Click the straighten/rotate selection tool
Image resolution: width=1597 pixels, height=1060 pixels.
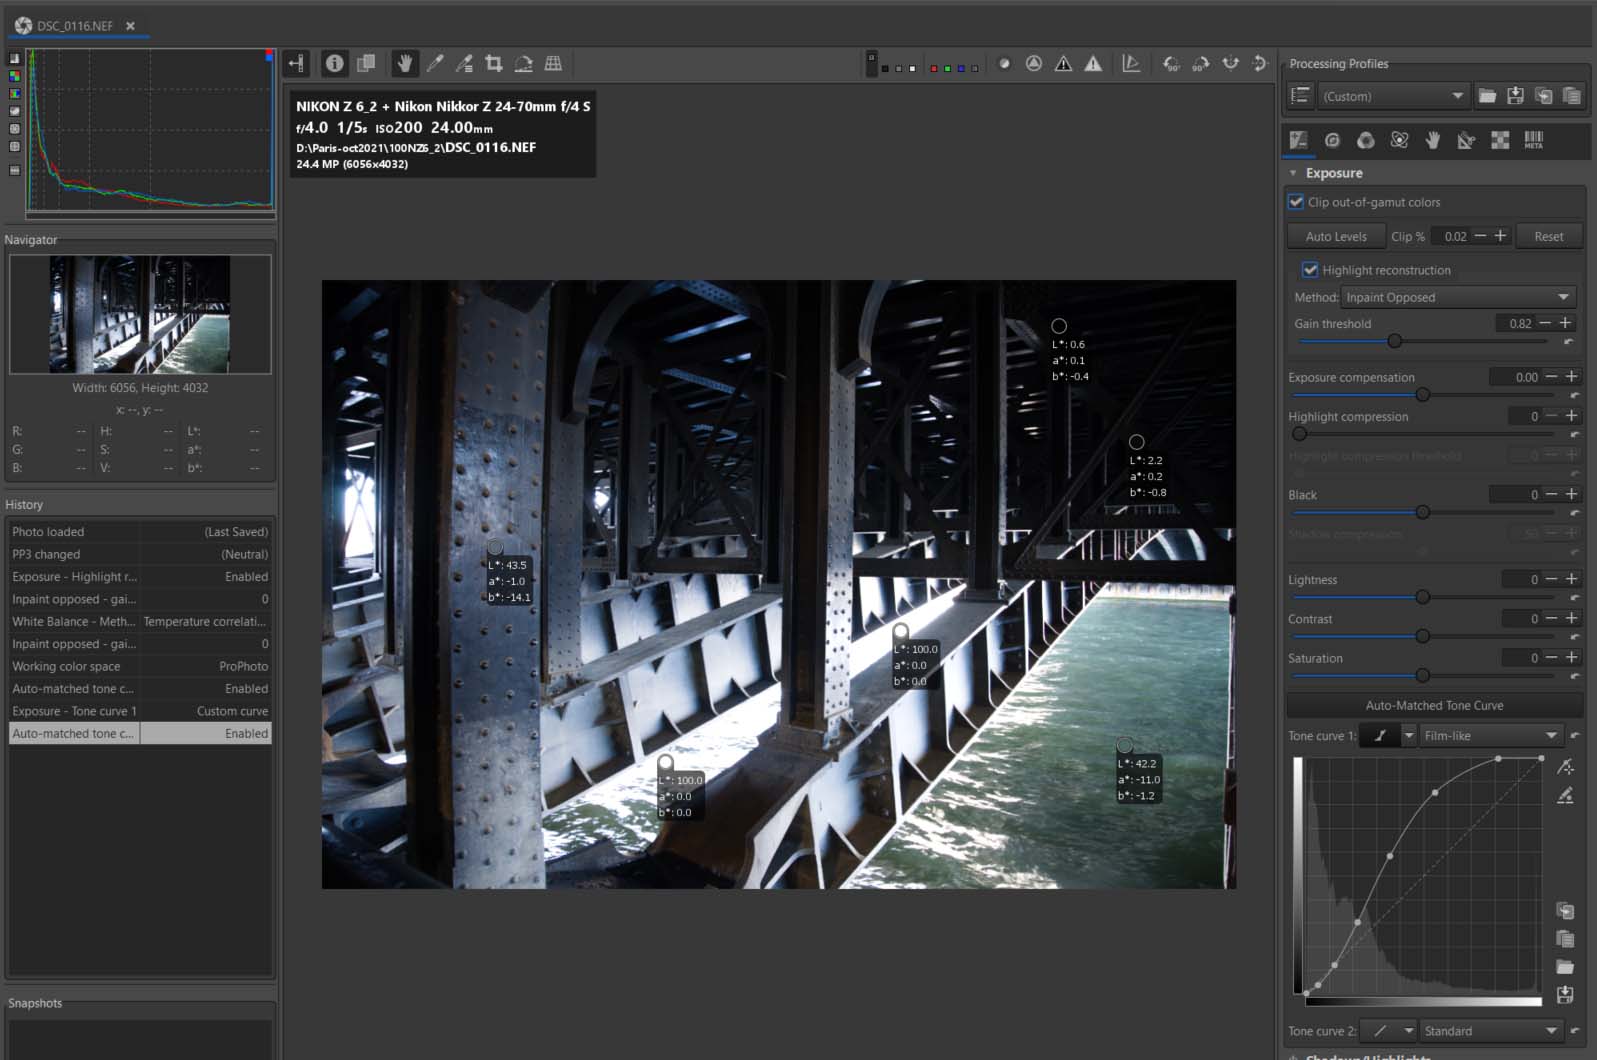click(x=523, y=64)
